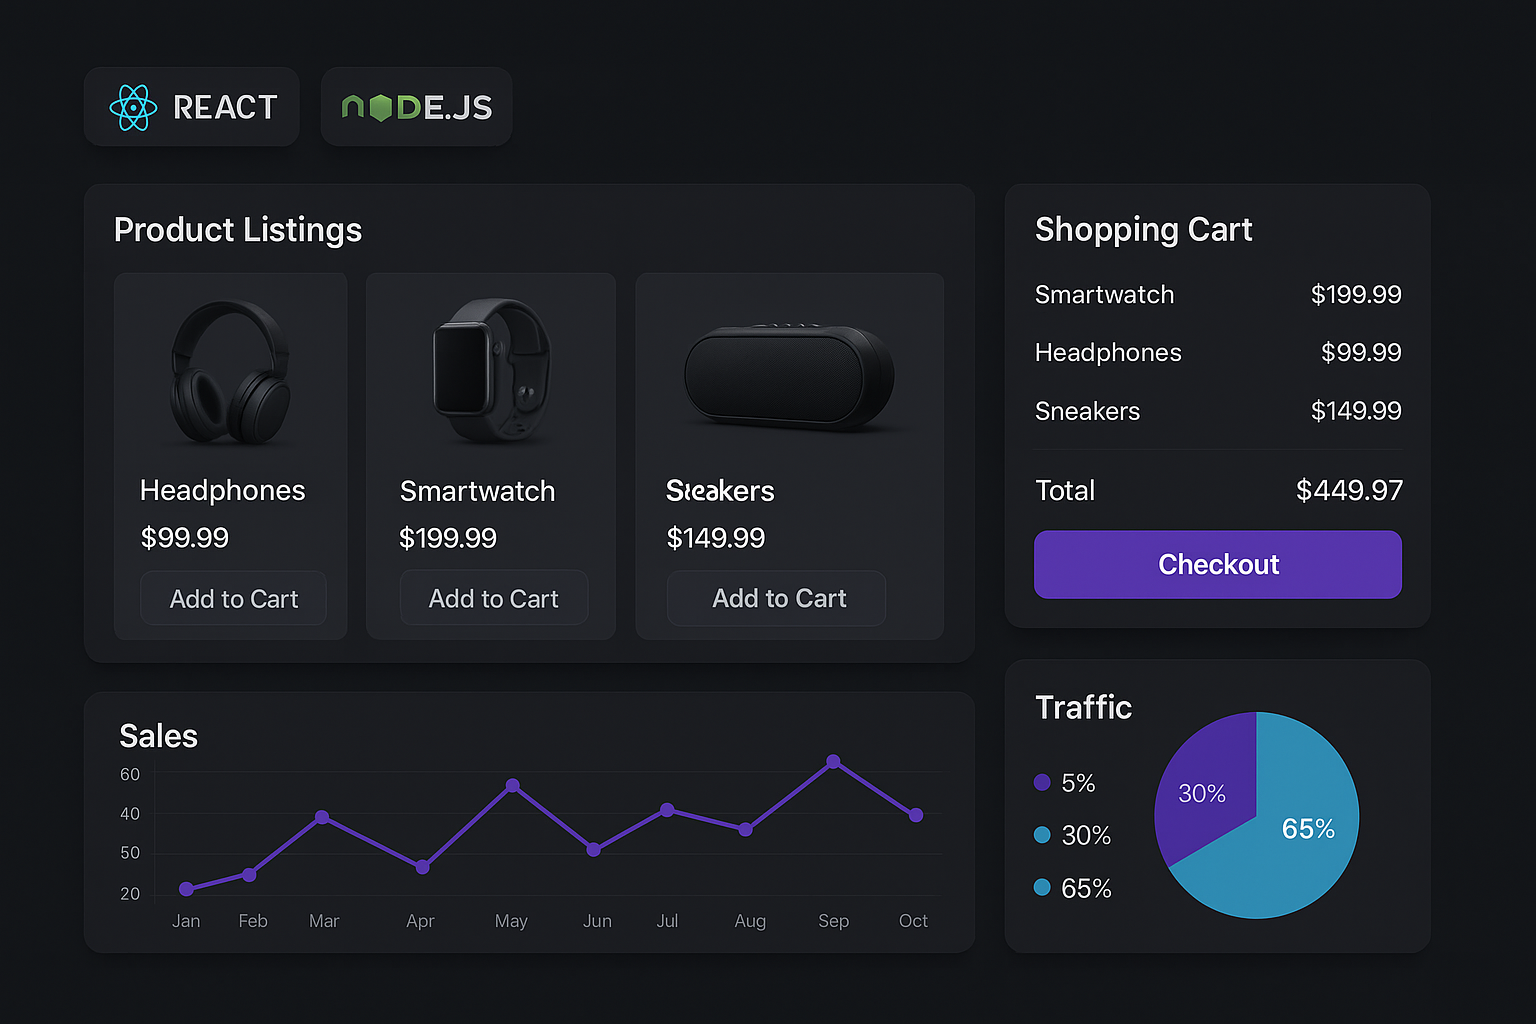The width and height of the screenshot is (1536, 1024).
Task: Click the blue 30% legend dot
Action: pos(1043,835)
